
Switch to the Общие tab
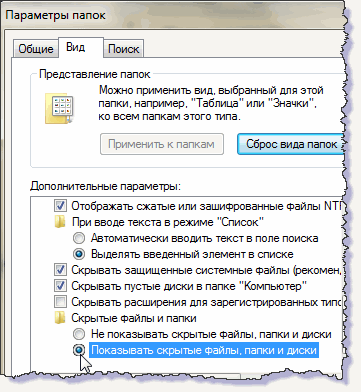click(36, 49)
